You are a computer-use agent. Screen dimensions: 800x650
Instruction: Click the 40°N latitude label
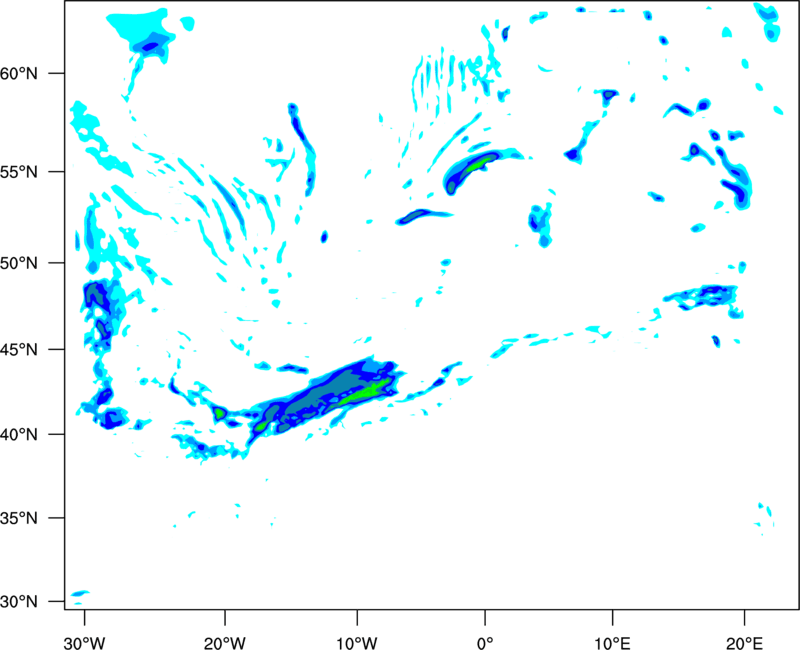19,435
